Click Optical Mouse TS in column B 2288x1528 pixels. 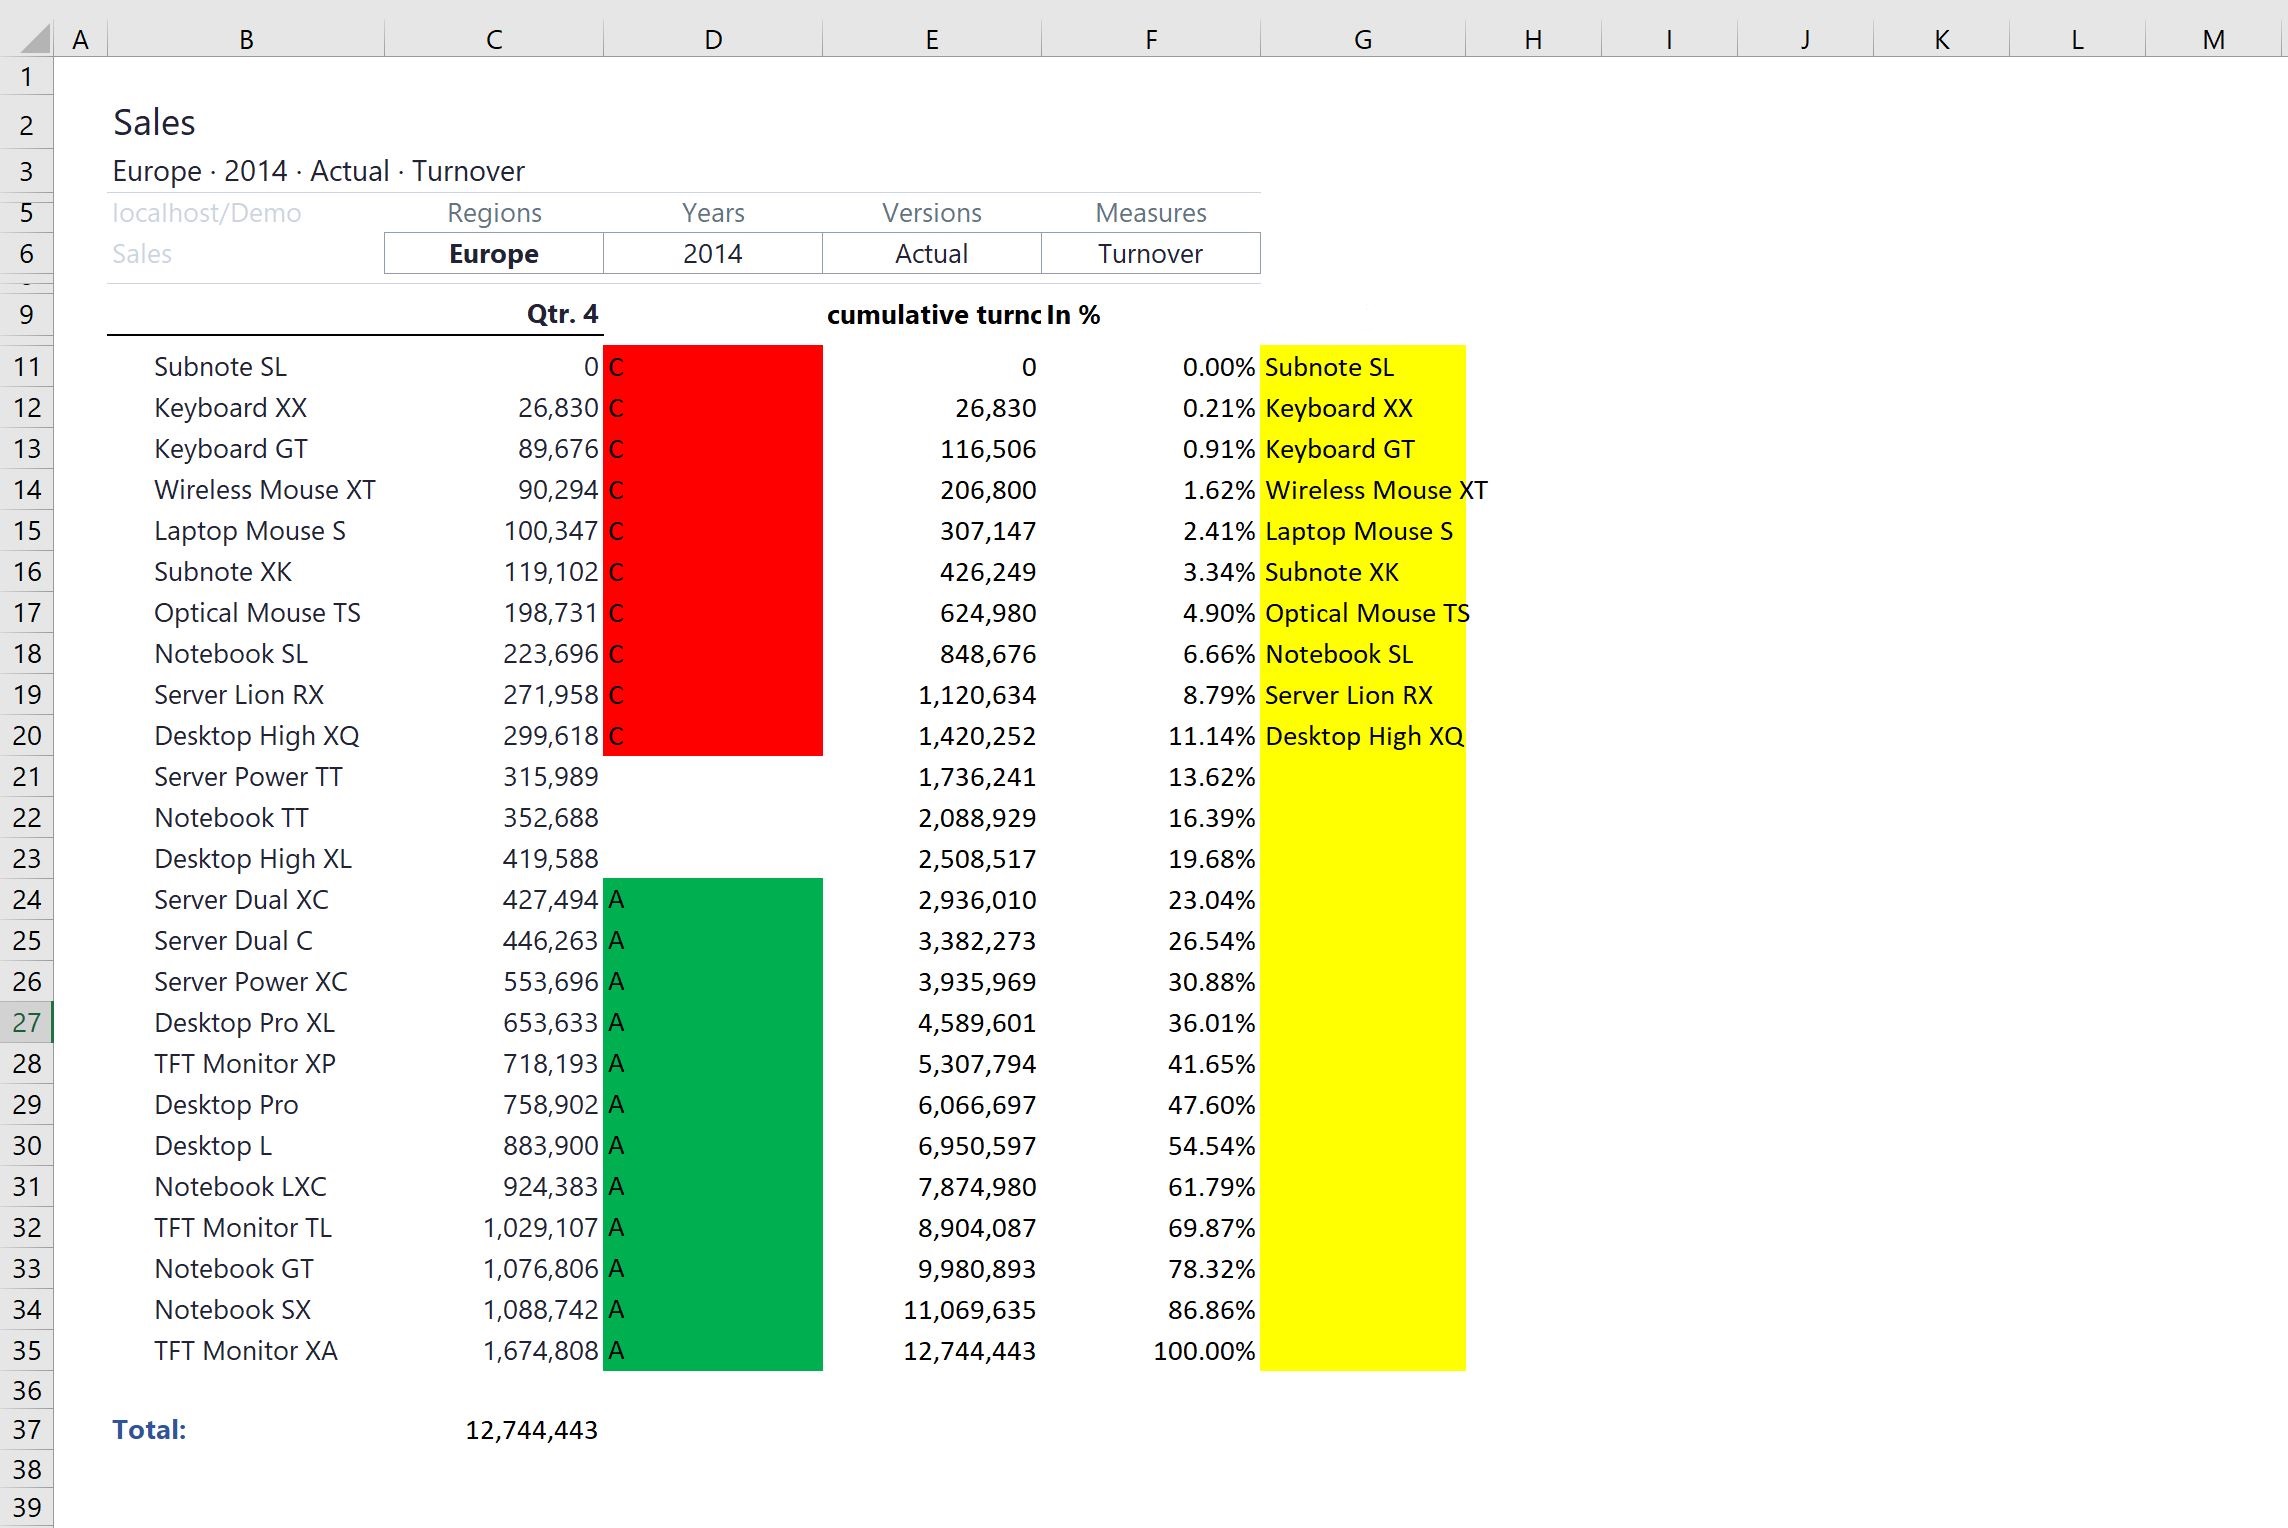pyautogui.click(x=257, y=613)
